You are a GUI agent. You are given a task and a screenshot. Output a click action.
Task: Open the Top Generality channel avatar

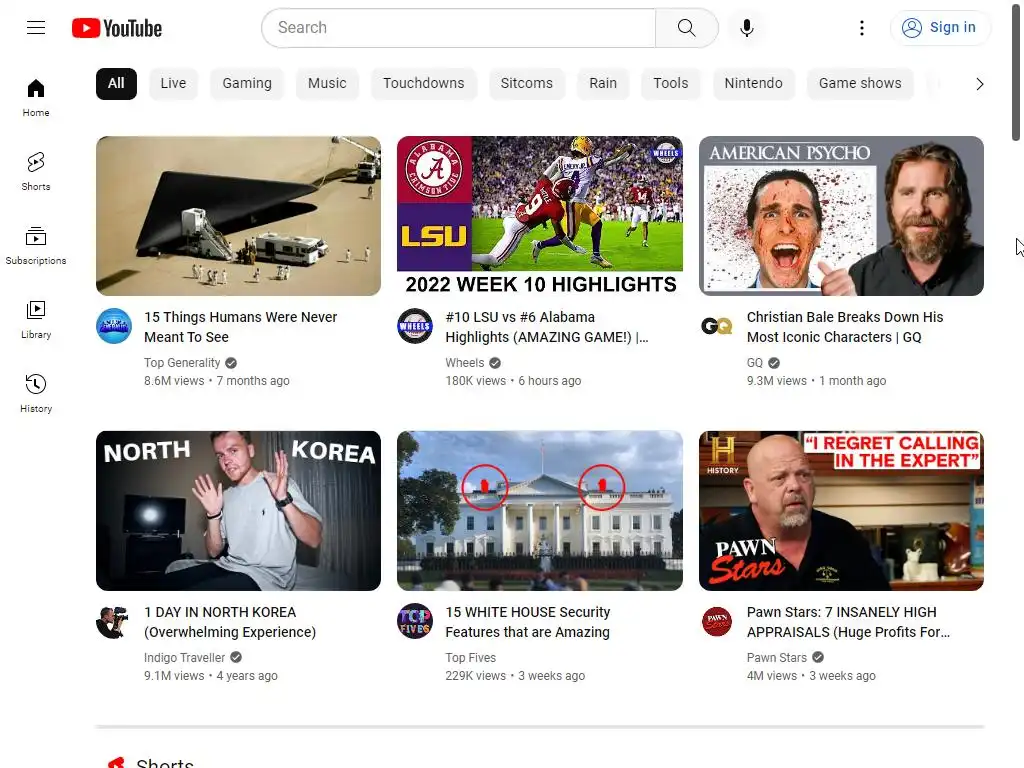pos(114,326)
